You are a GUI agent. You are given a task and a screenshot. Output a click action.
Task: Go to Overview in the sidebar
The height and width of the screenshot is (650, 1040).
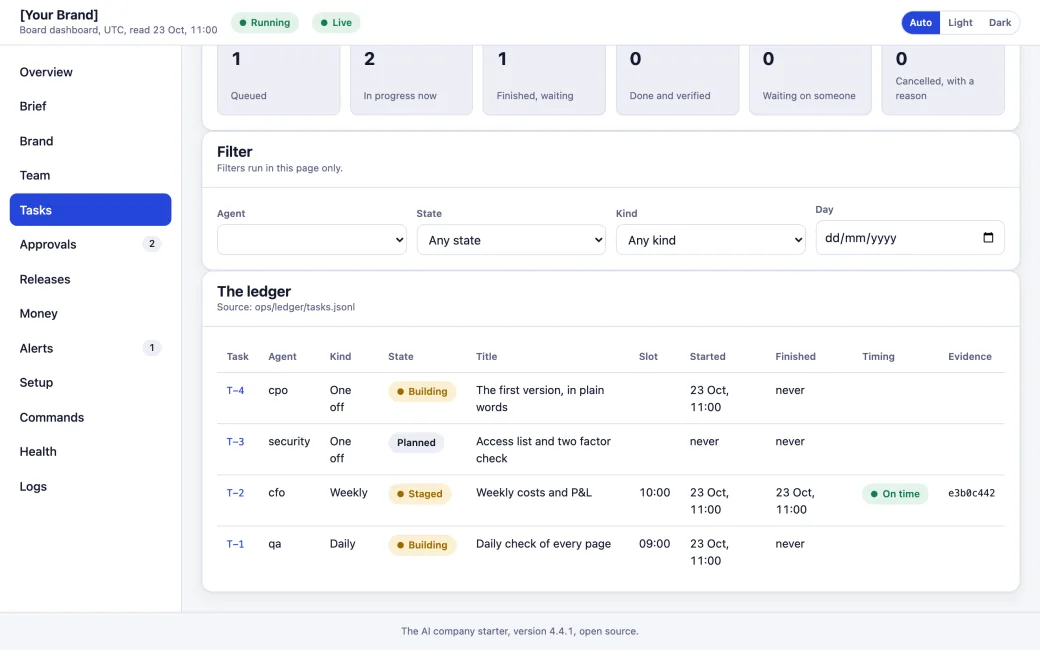[90, 72]
